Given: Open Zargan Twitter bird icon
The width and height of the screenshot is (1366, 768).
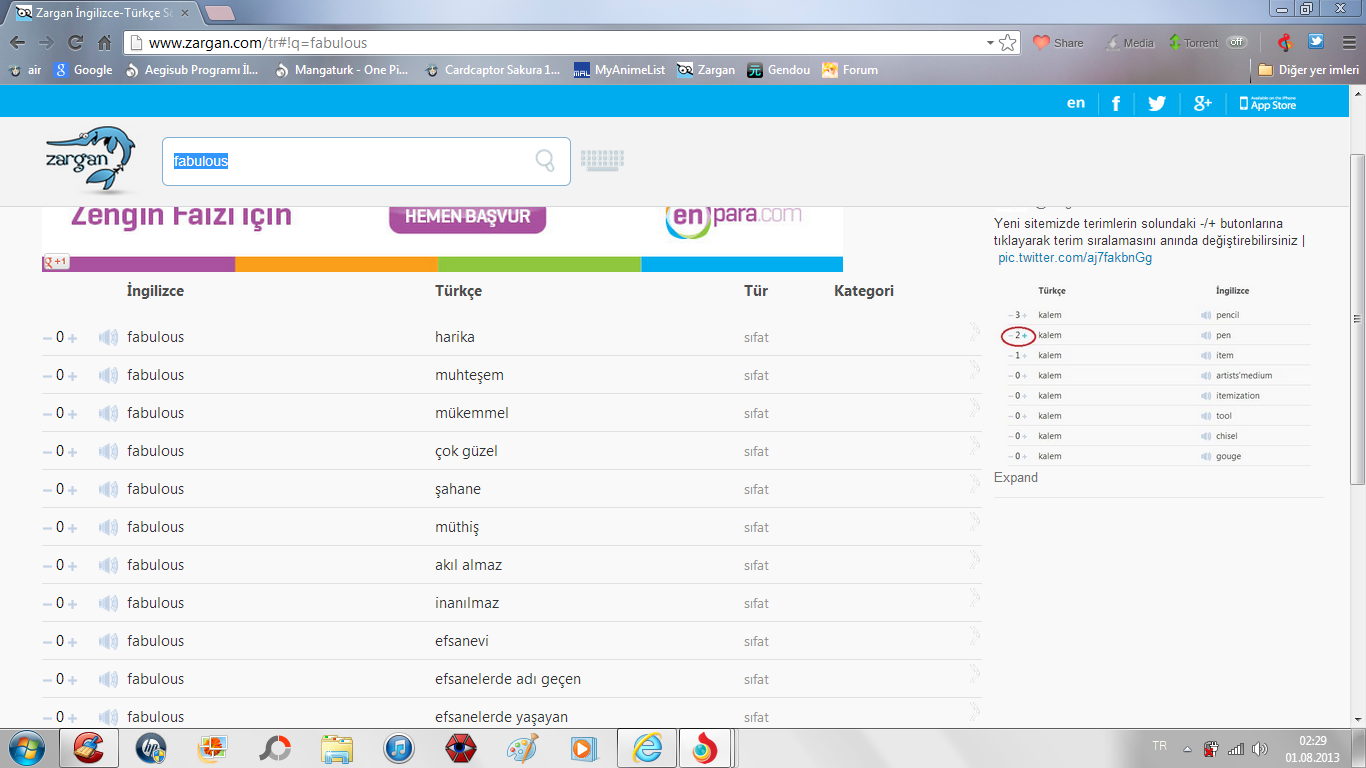Looking at the screenshot, I should pyautogui.click(x=1157, y=103).
